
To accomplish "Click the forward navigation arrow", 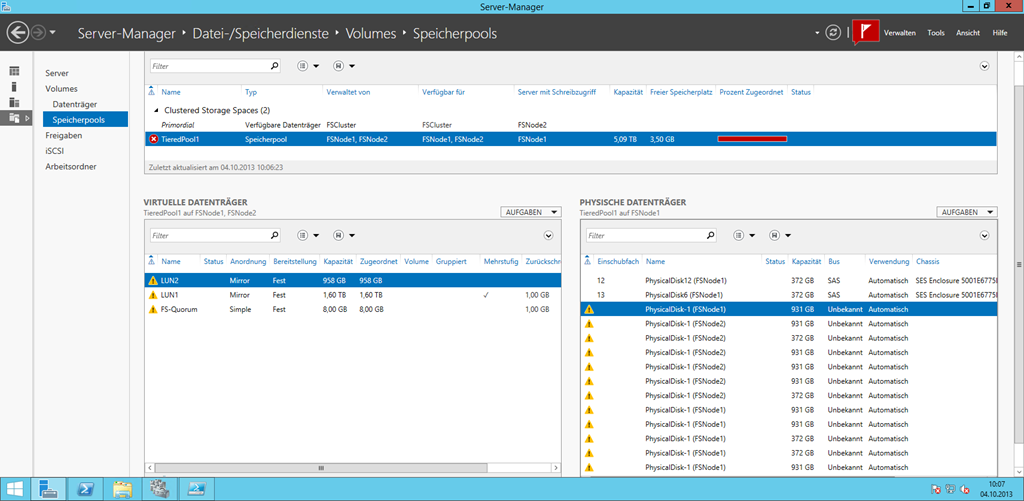I will coord(38,32).
